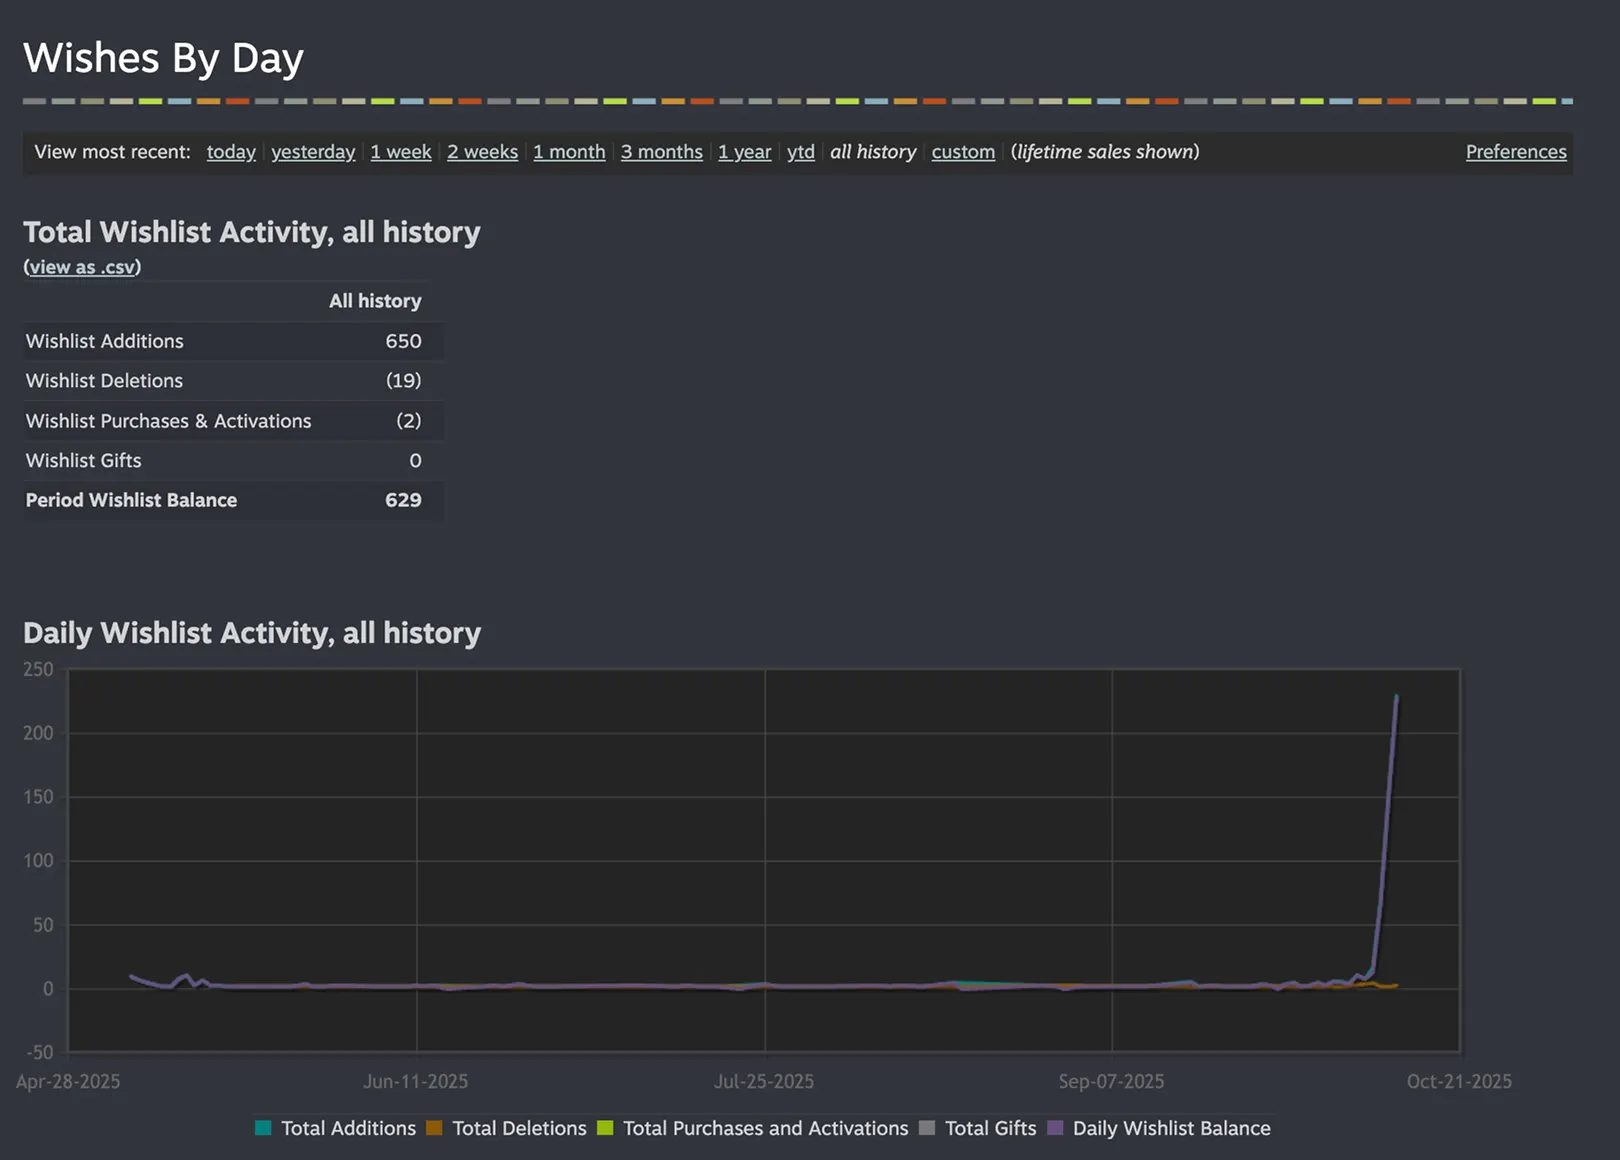1620x1160 pixels.
Task: Click the Wishlist Additions row label
Action: point(105,341)
